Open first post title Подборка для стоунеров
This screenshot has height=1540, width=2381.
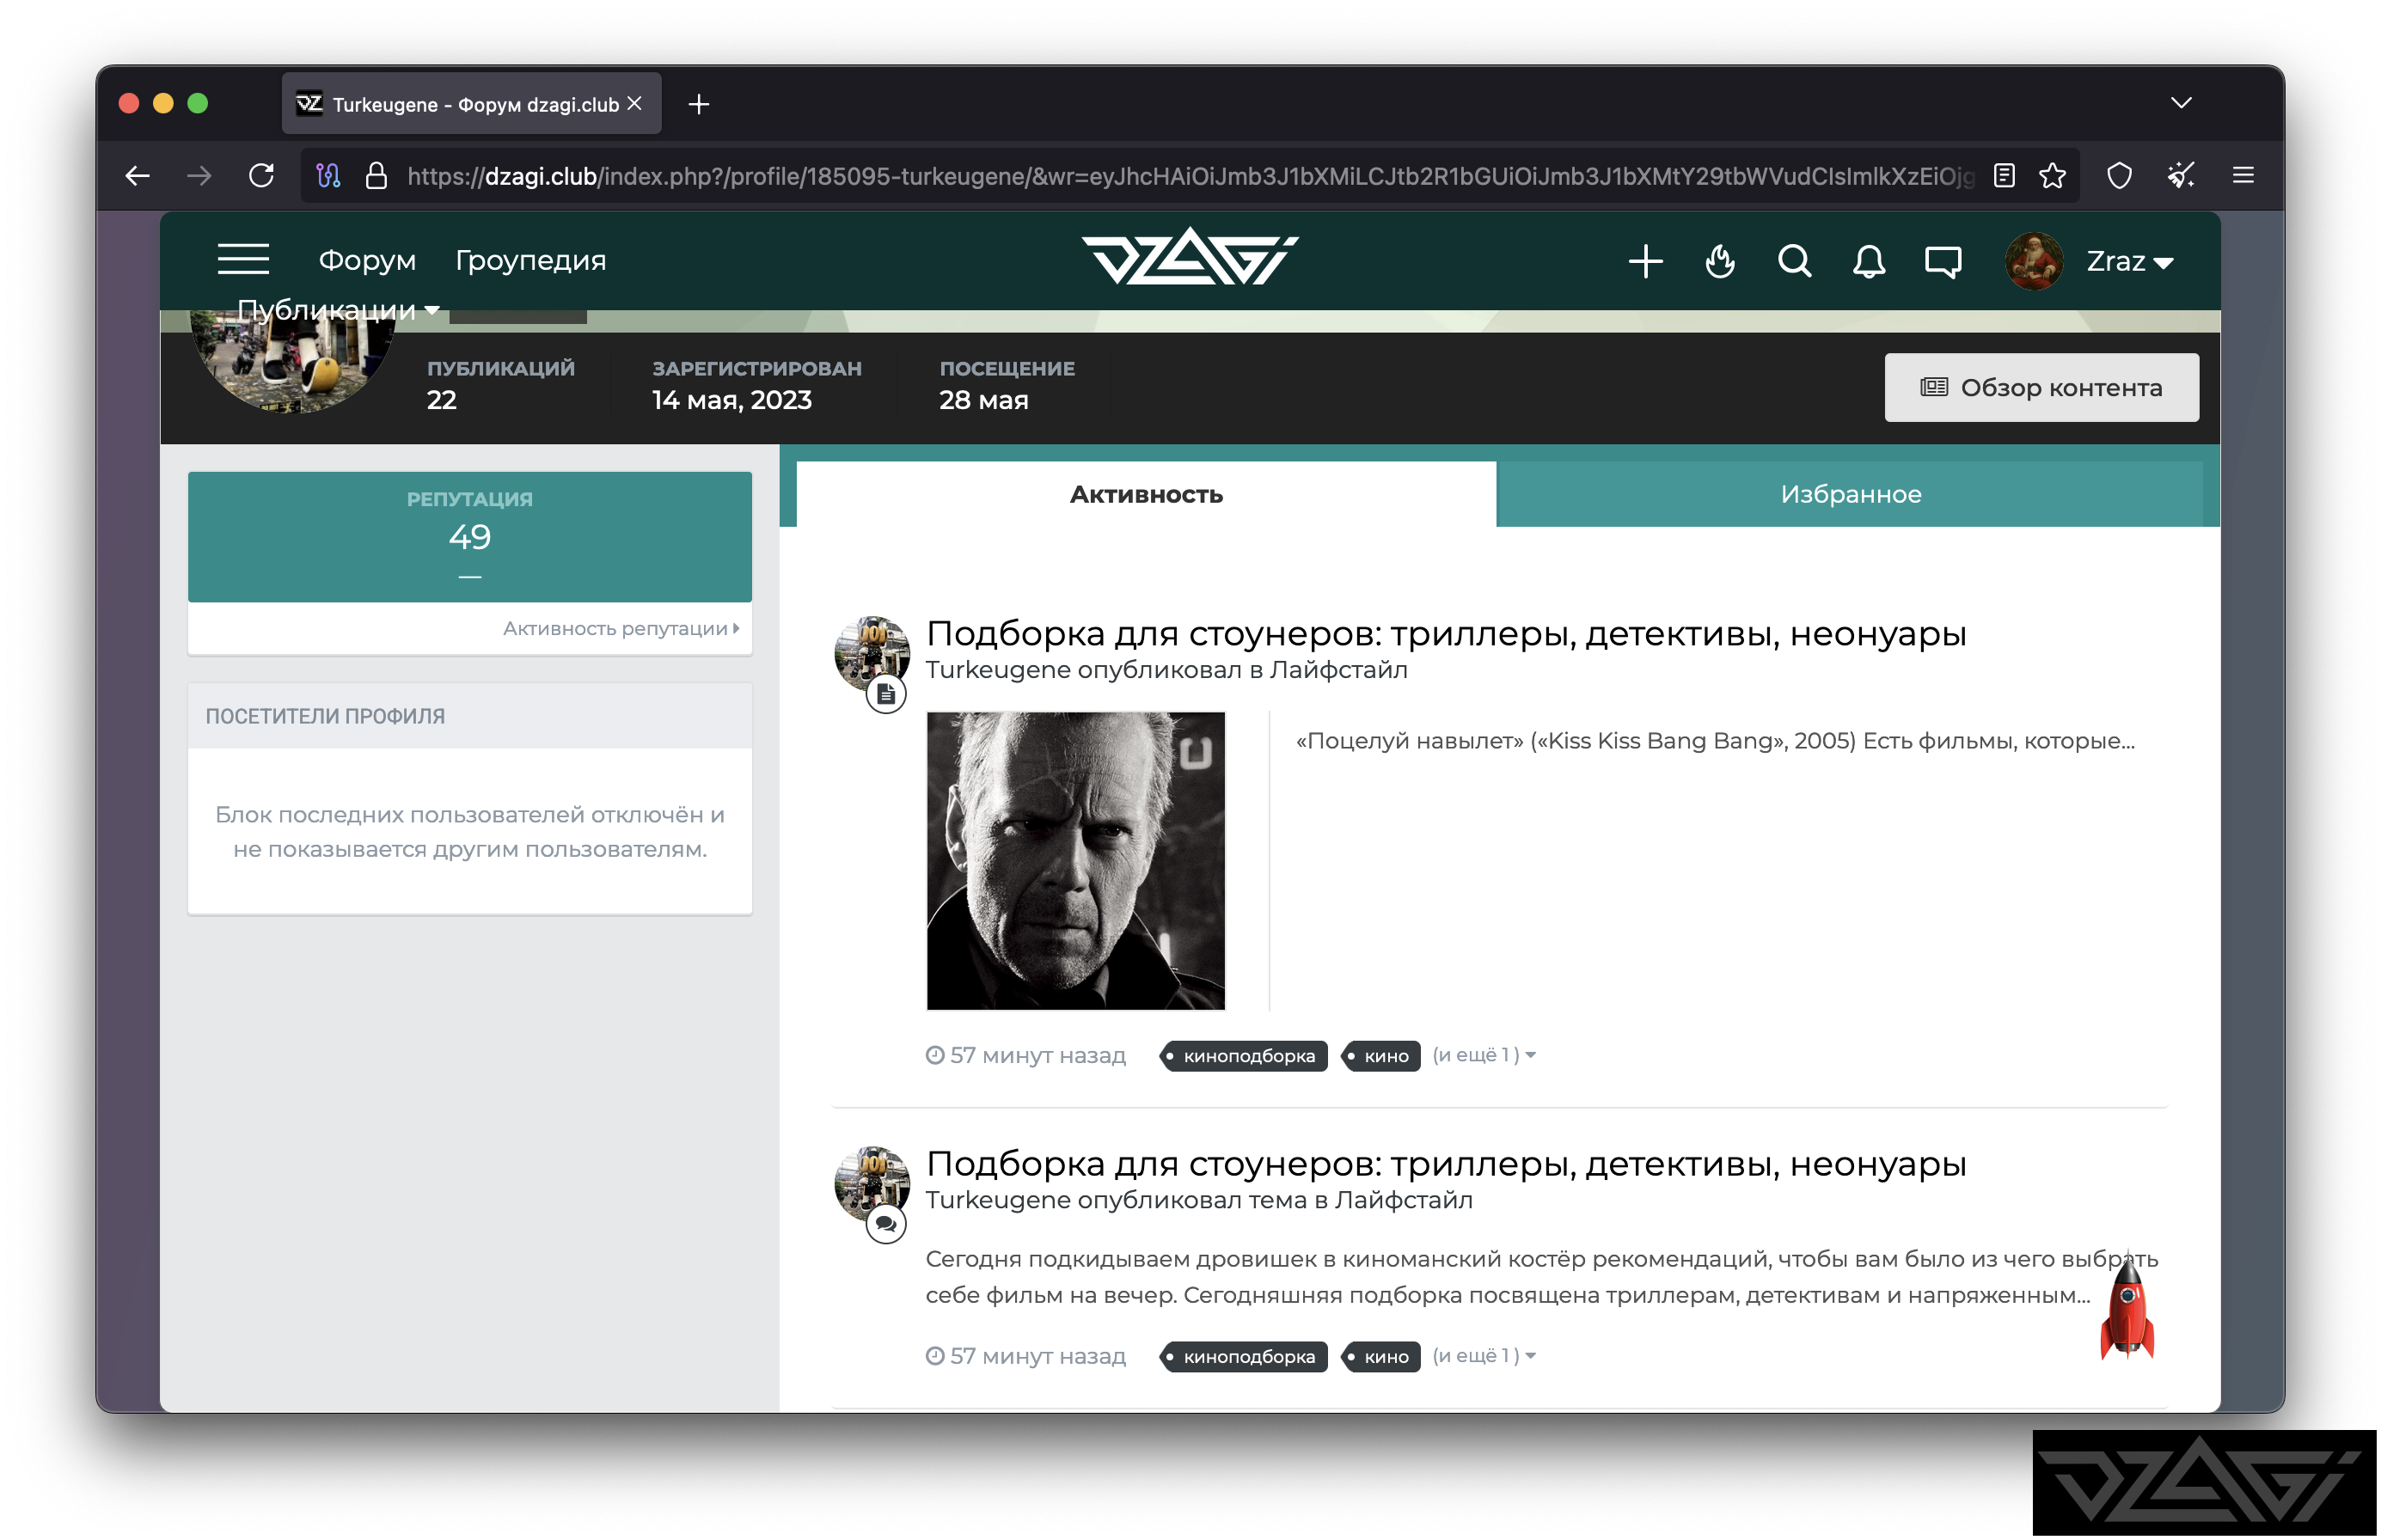pyautogui.click(x=1445, y=633)
